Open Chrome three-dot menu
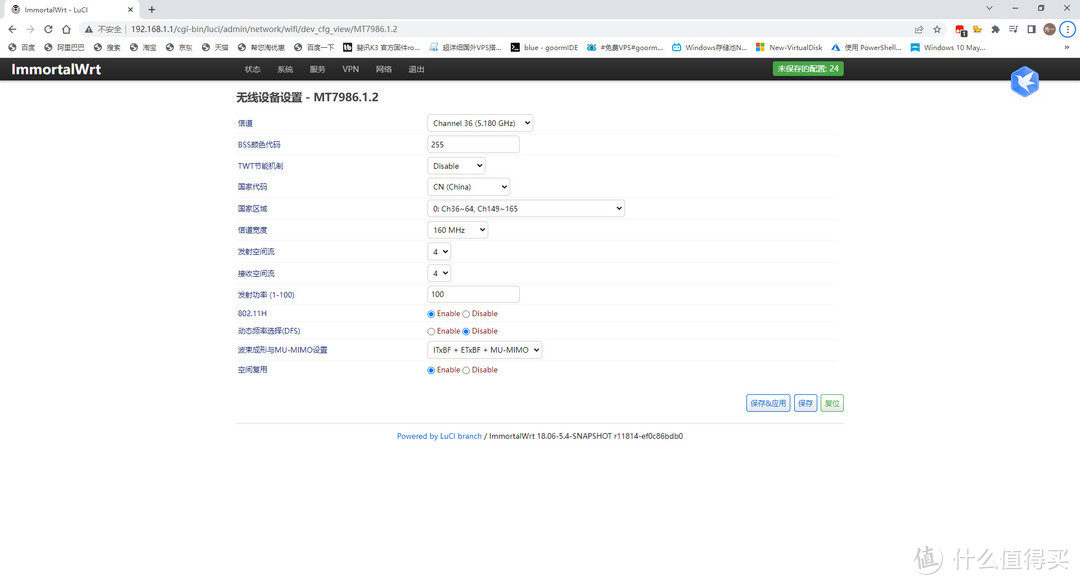The width and height of the screenshot is (1080, 585). point(1067,29)
